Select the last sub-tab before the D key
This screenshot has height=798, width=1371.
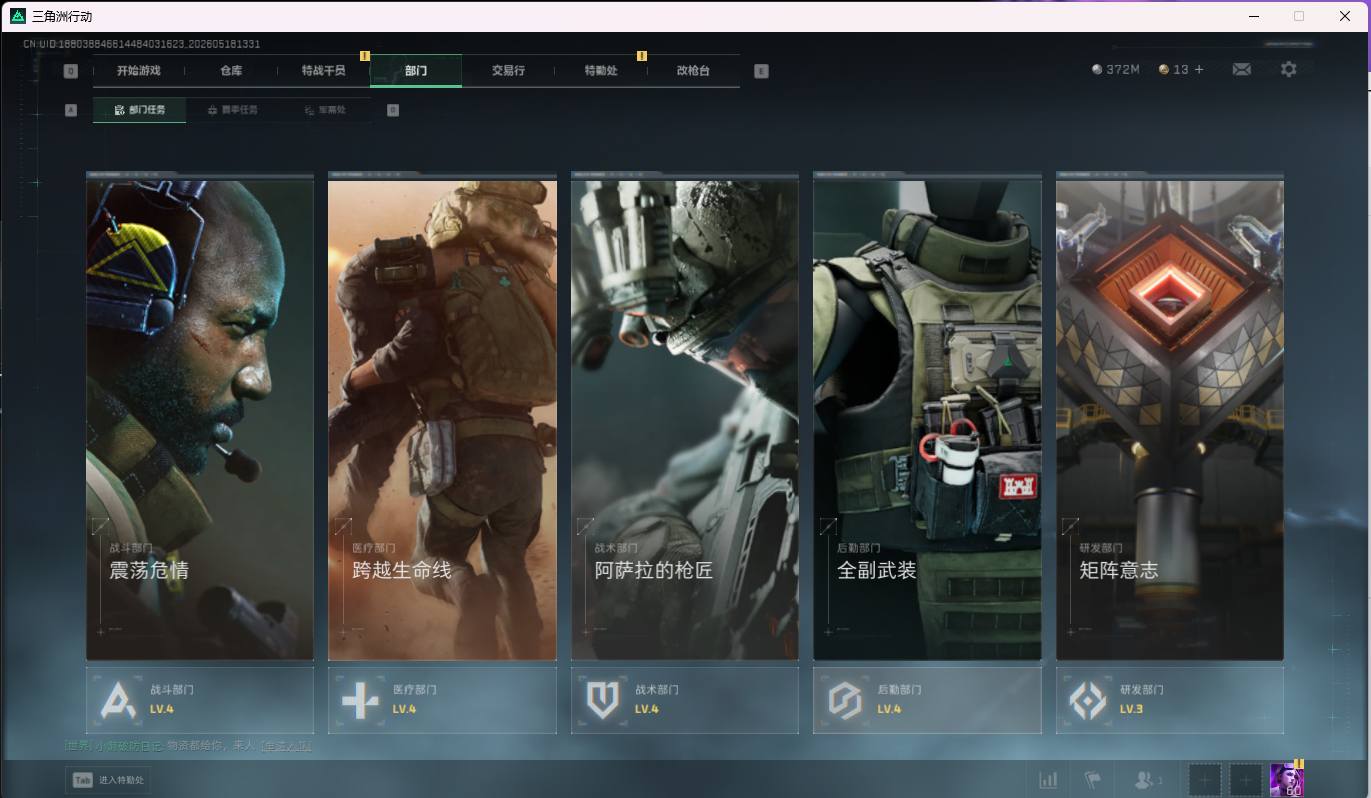(x=325, y=110)
